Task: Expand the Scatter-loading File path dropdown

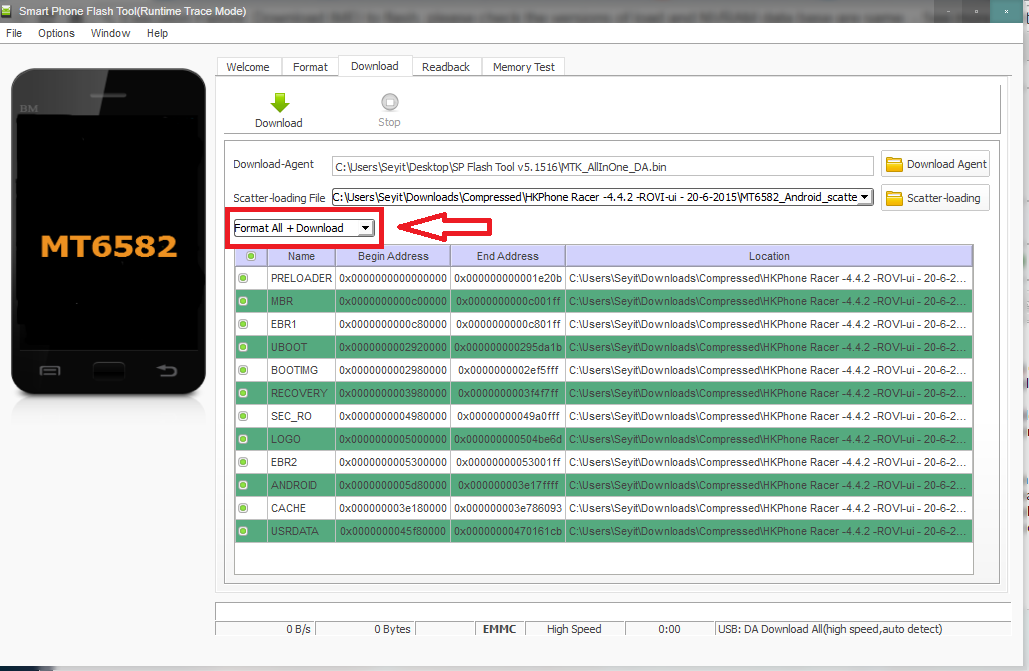Action: (x=864, y=197)
